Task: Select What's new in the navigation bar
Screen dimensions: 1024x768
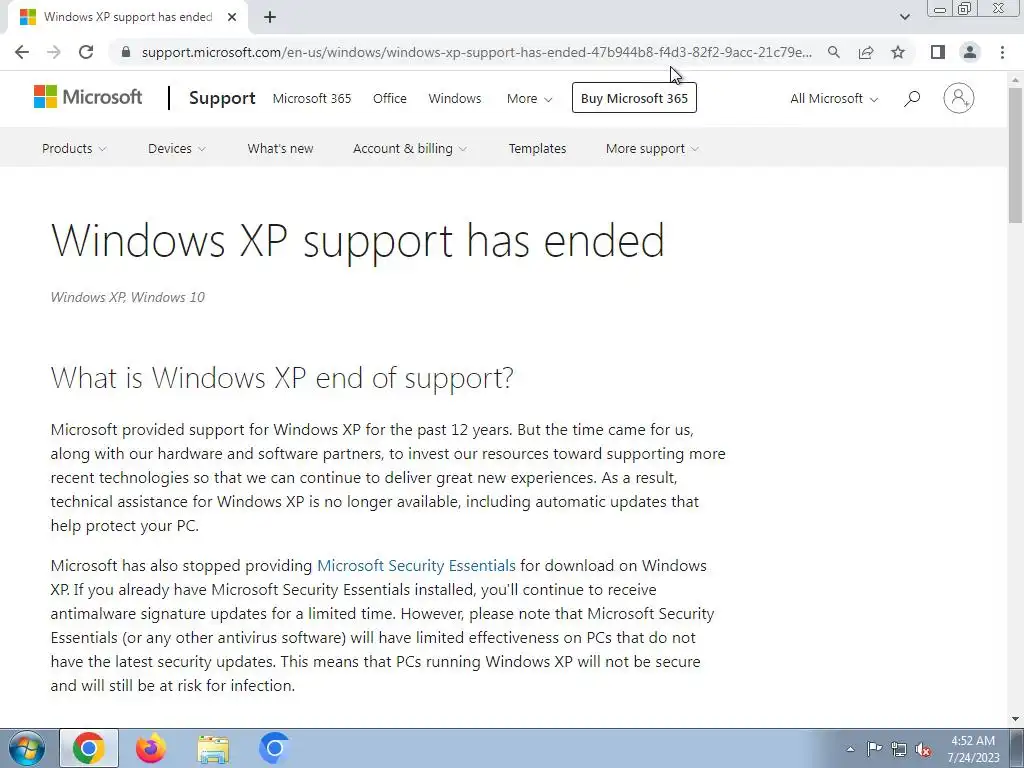Action: [x=280, y=148]
